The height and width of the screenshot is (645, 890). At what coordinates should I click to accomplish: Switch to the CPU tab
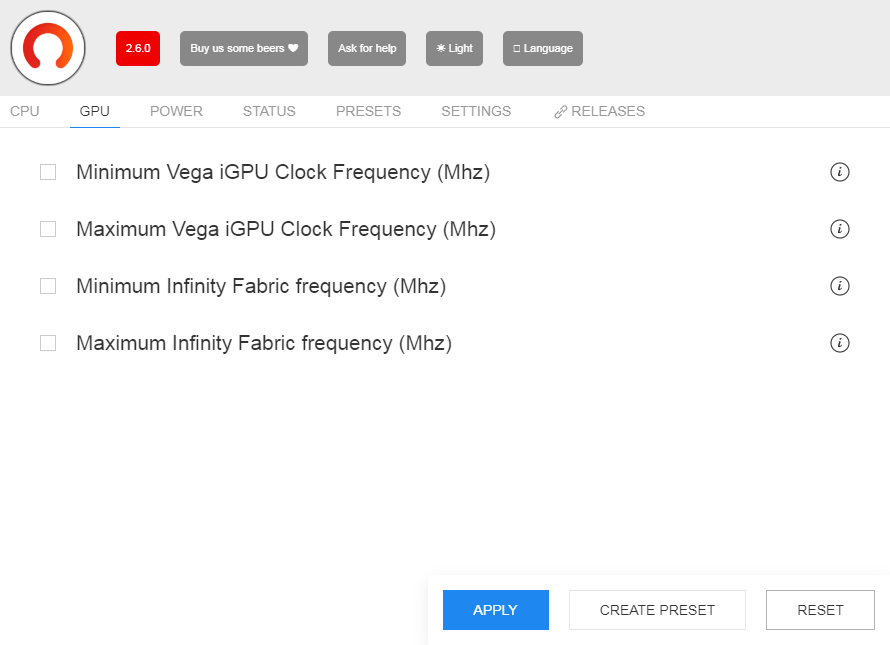click(25, 111)
